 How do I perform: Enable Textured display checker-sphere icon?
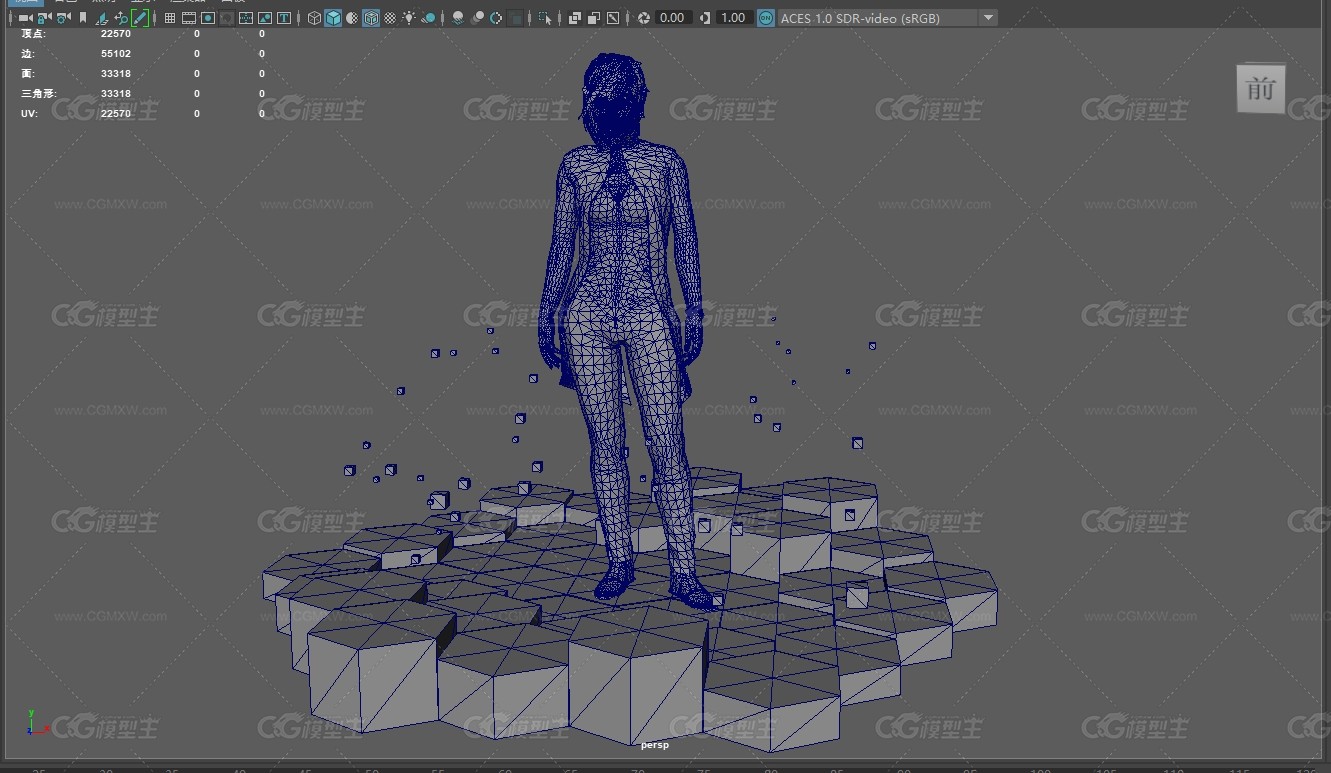(x=390, y=18)
